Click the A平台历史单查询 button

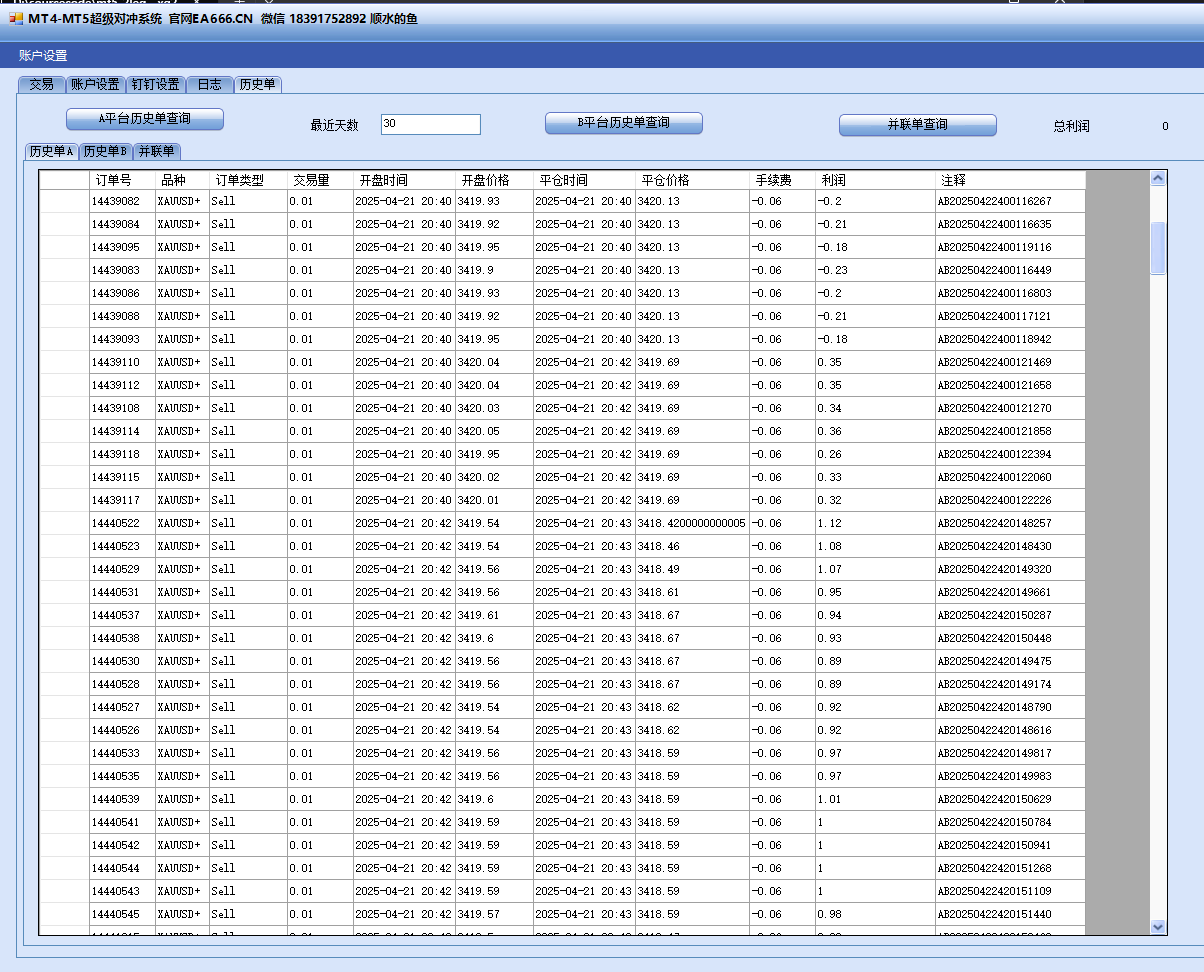(x=145, y=119)
